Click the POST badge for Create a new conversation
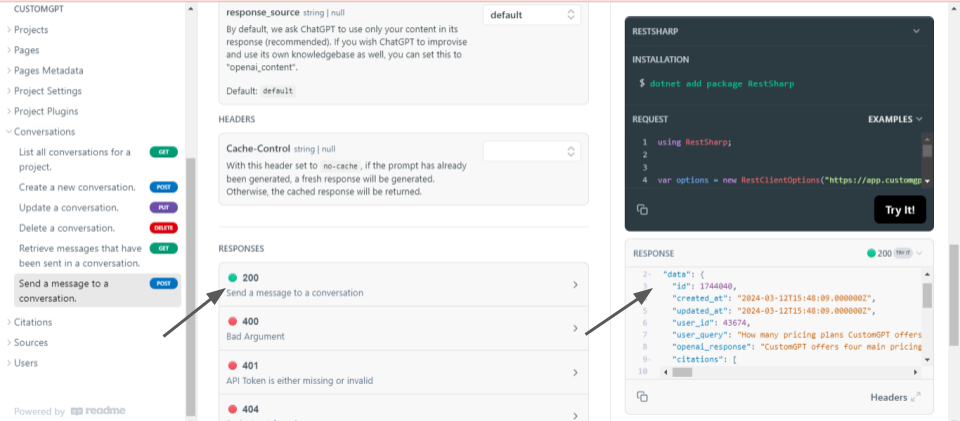 [163, 187]
